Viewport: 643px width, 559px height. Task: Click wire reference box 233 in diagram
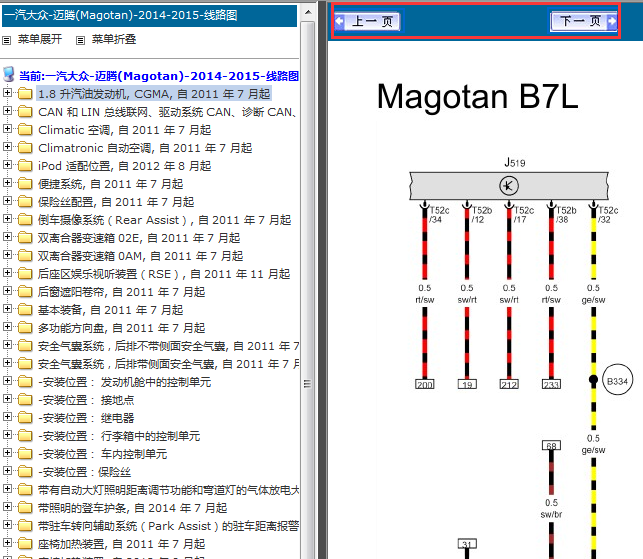[x=551, y=384]
